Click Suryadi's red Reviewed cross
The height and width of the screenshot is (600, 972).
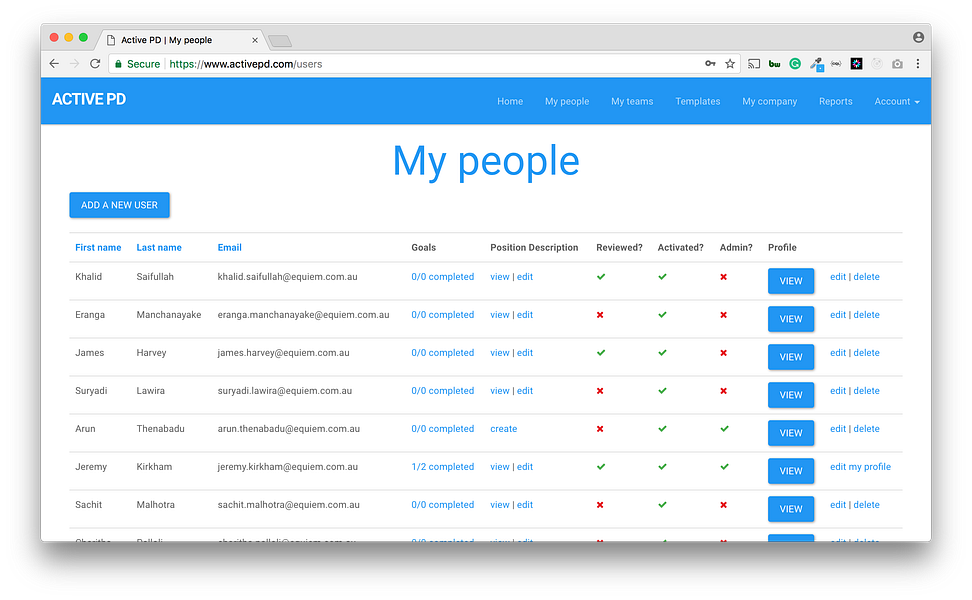pyautogui.click(x=600, y=391)
